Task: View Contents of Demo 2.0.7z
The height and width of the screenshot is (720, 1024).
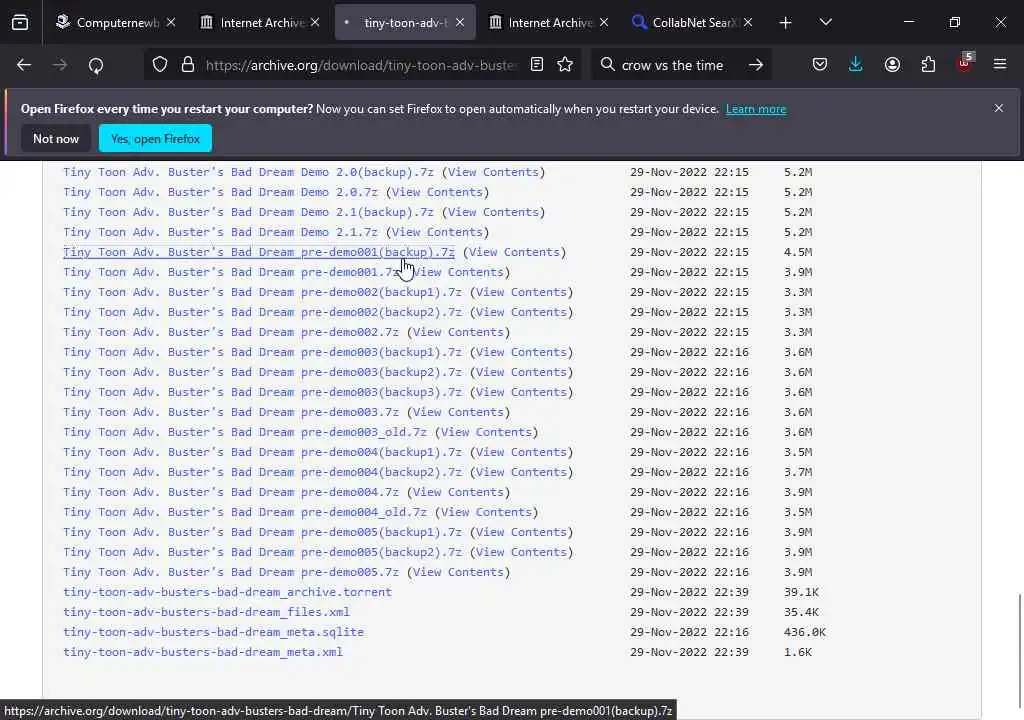Action: pyautogui.click(x=438, y=192)
